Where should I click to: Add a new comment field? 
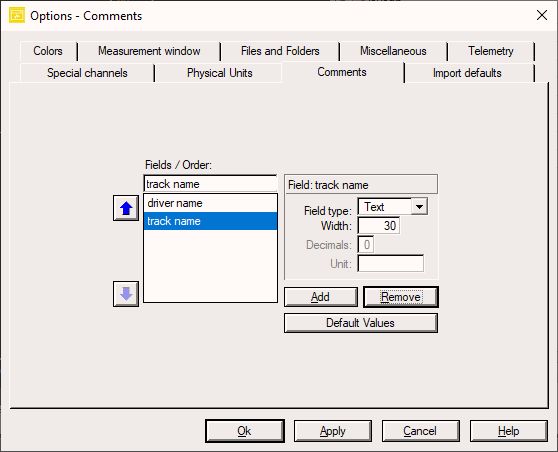[x=321, y=297]
